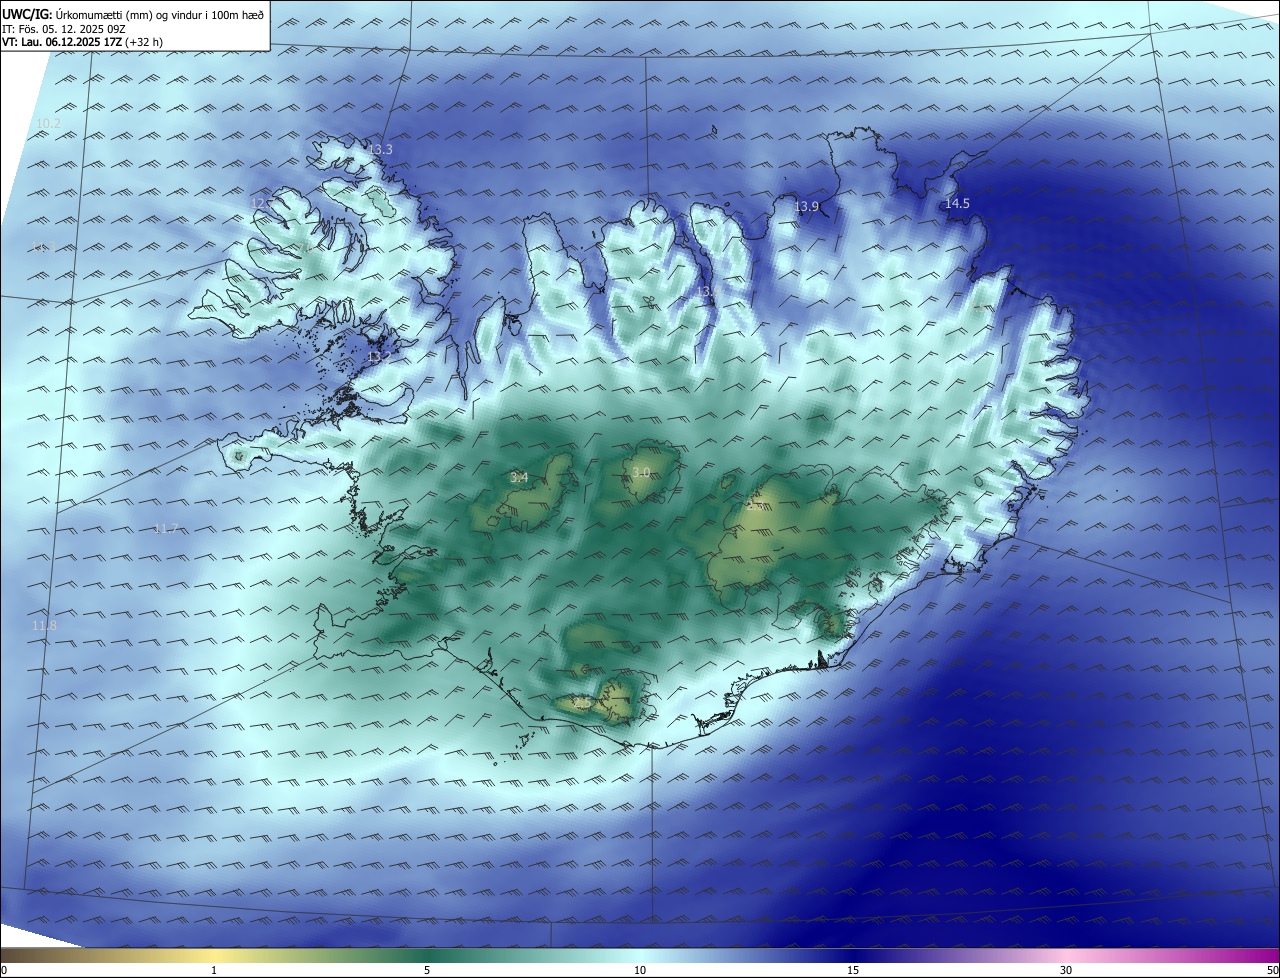1280x978 pixels.
Task: Click the color scale tick label 50
Action: click(1272, 970)
